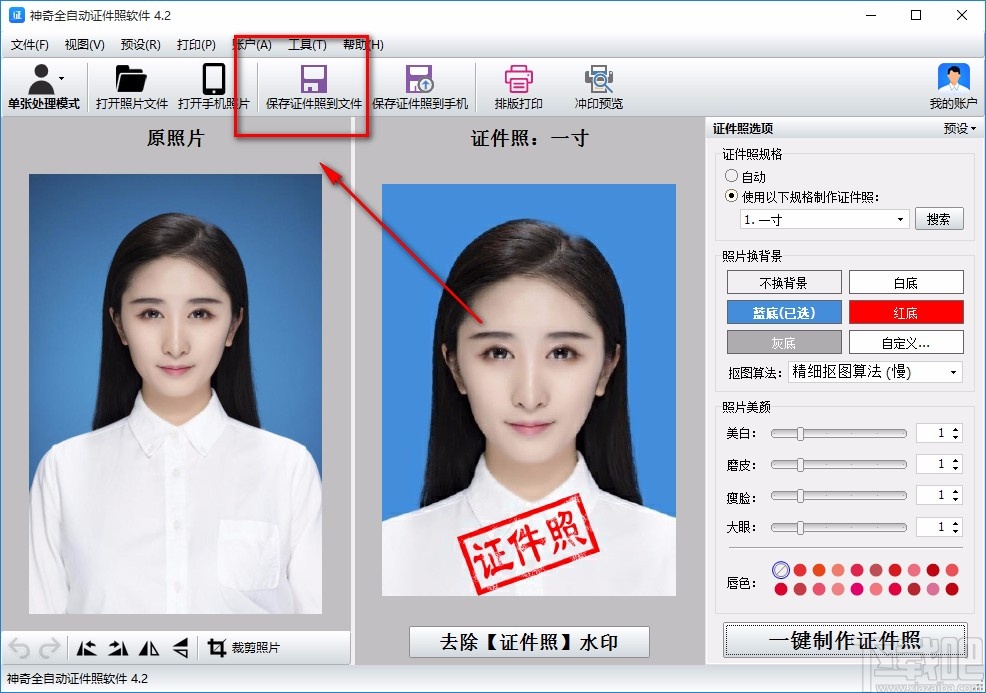Choose 红底 red background
Viewport: 986px width, 693px height.
coord(906,313)
